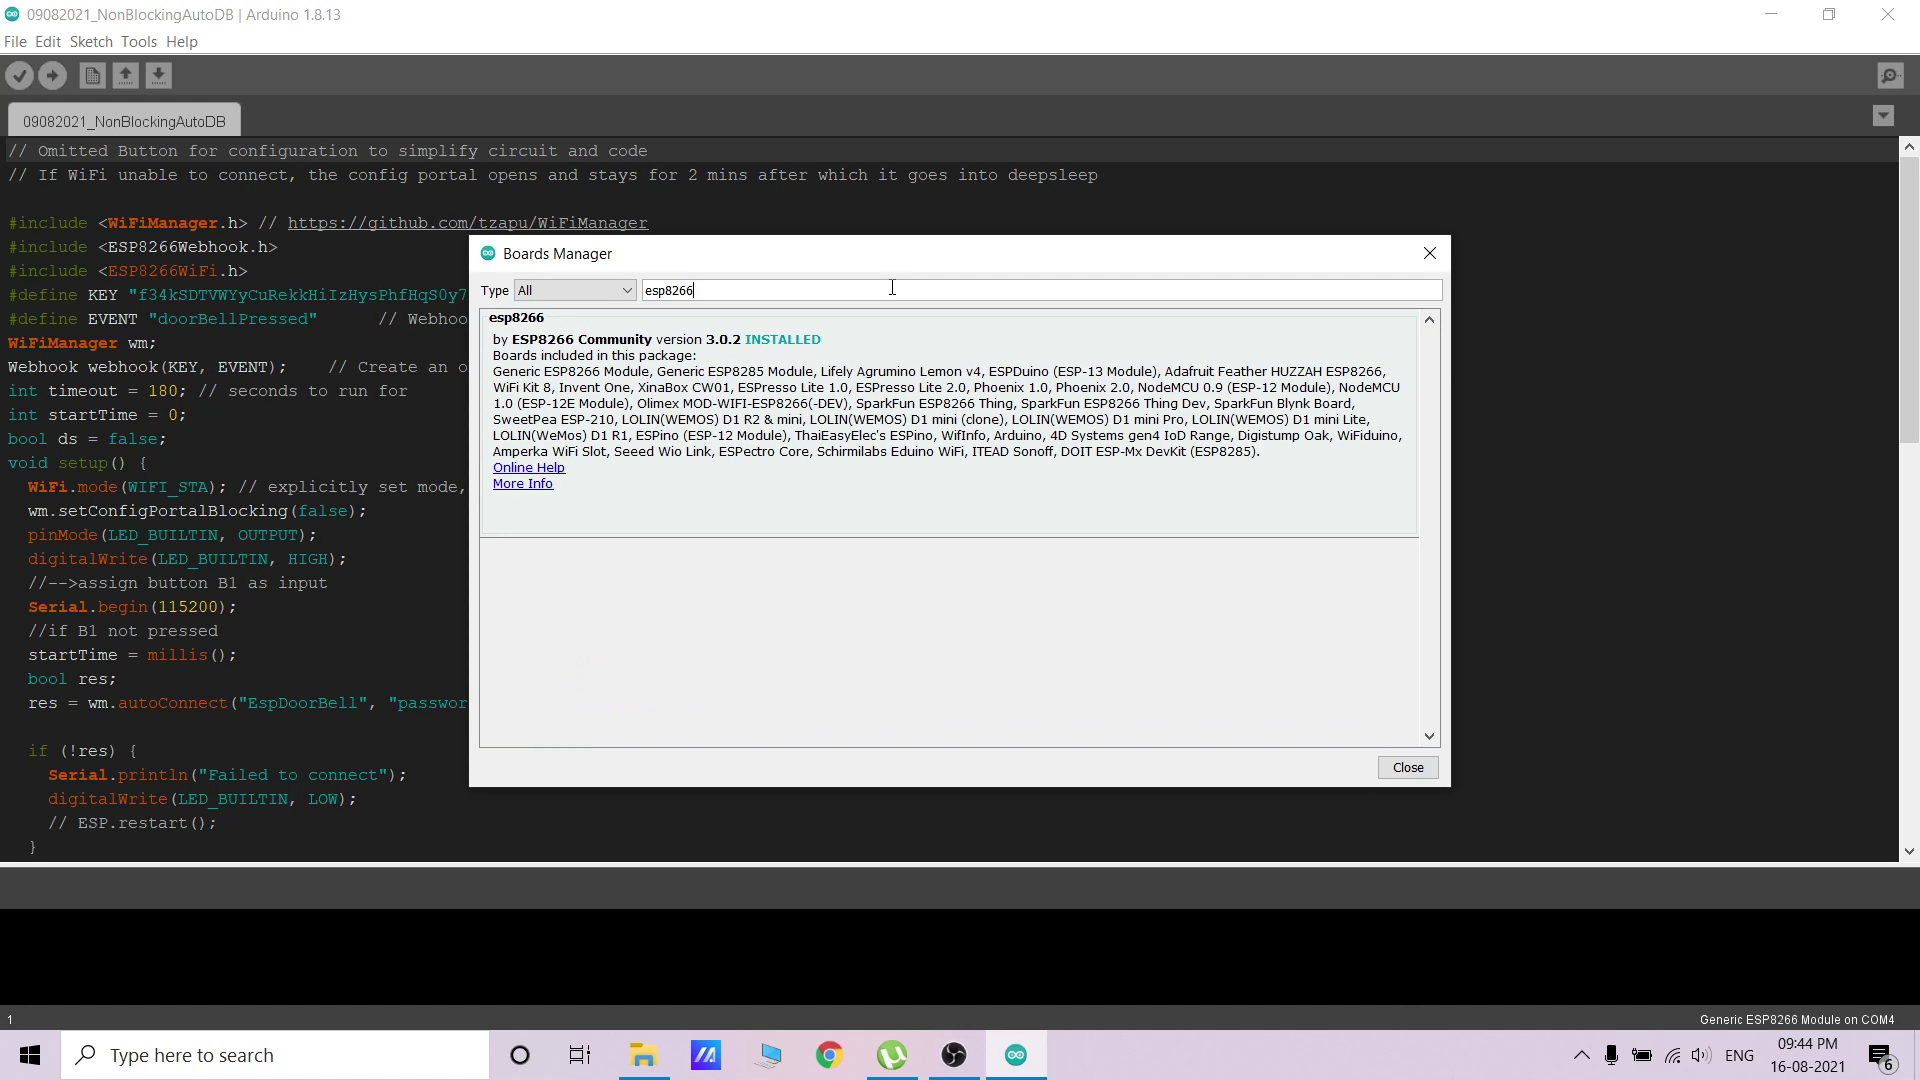
Task: Open the Help menu
Action: click(x=182, y=42)
